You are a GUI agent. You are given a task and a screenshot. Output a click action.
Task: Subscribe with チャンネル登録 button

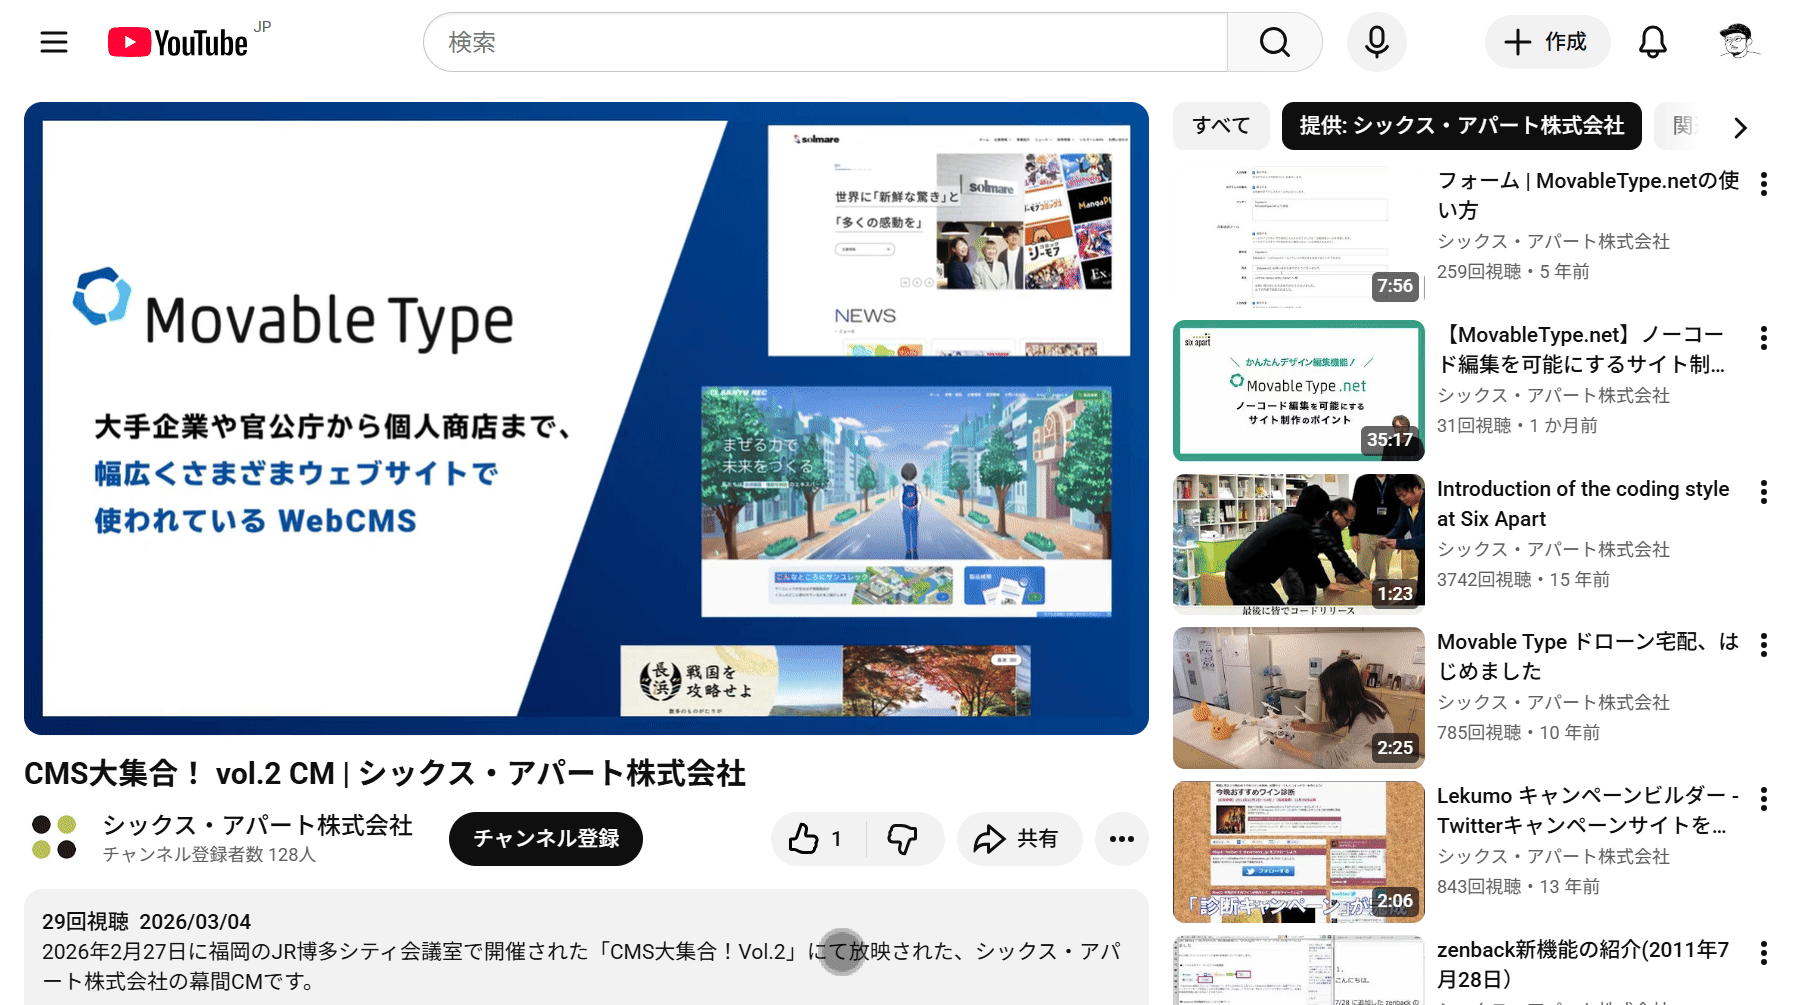pyautogui.click(x=546, y=839)
